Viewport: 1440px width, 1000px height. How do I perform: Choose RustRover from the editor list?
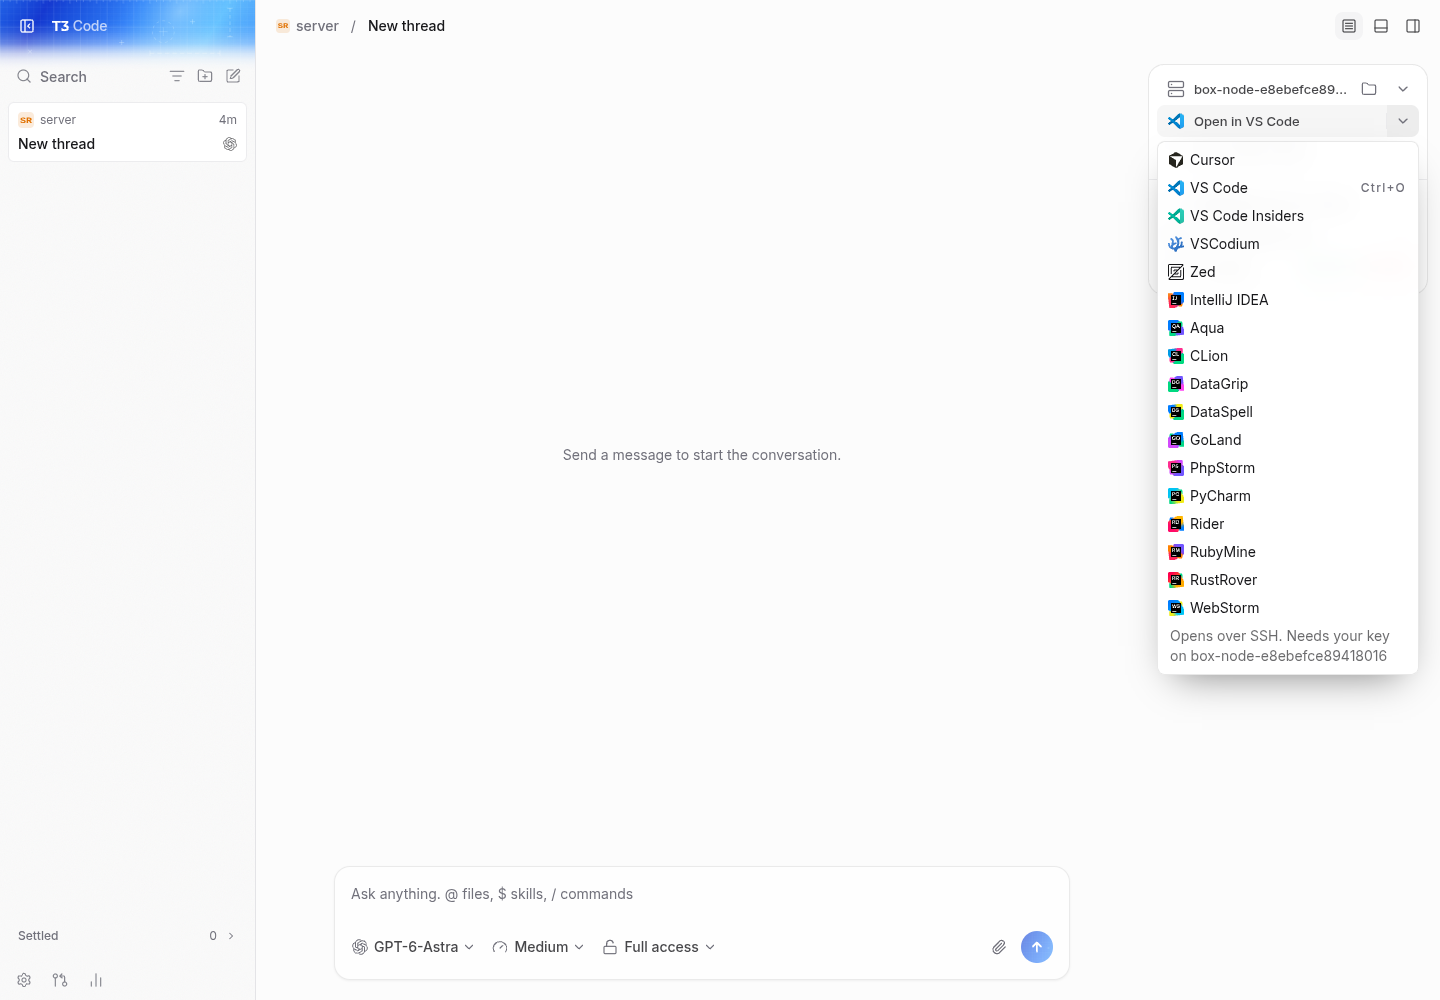click(x=1288, y=580)
